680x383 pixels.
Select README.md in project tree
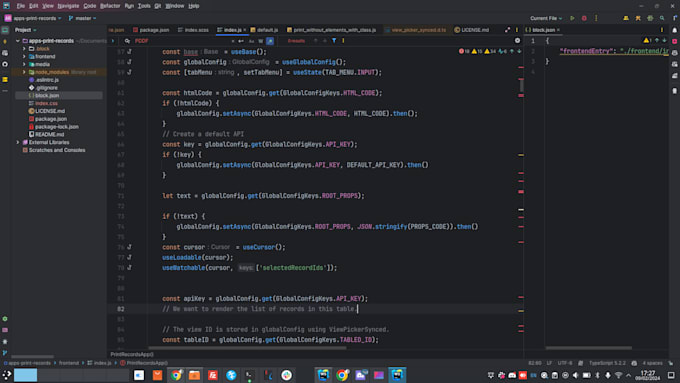pos(46,134)
